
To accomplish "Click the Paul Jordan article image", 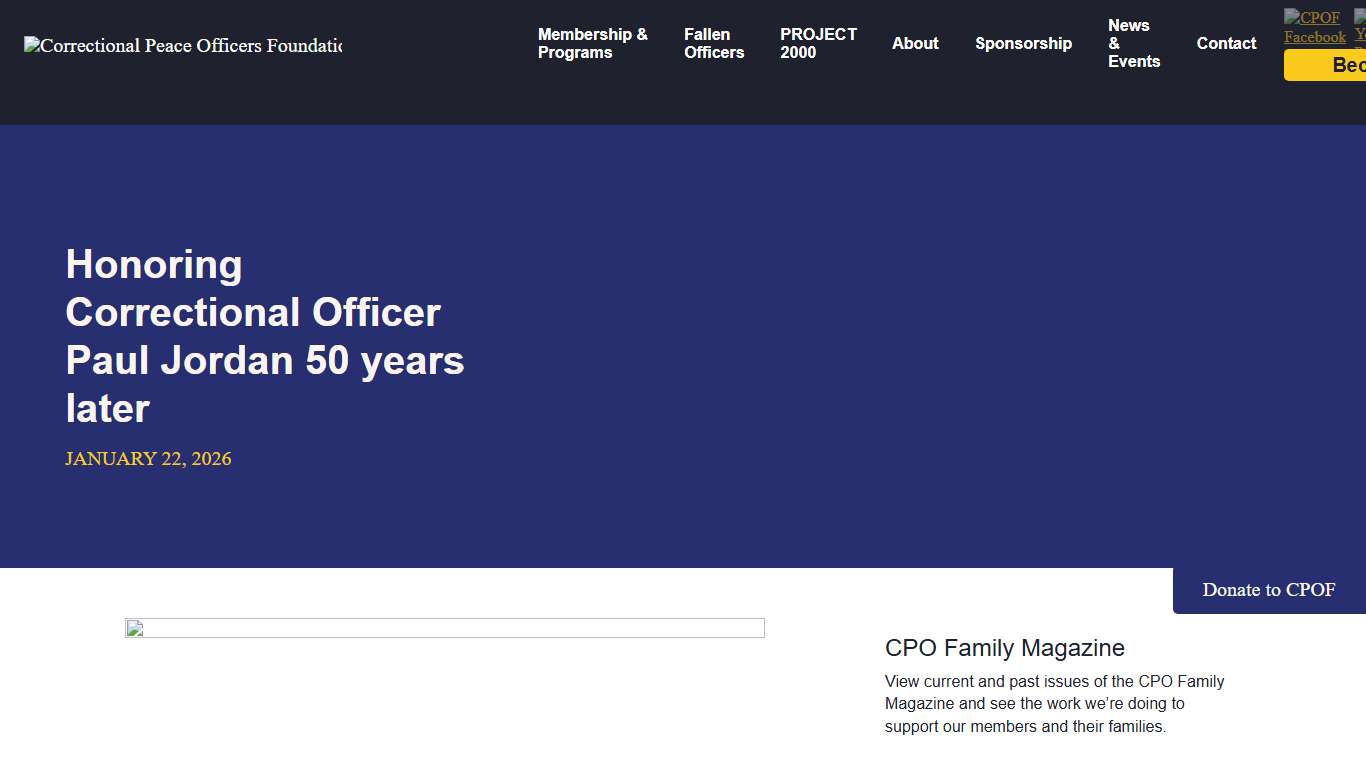I will [444, 627].
